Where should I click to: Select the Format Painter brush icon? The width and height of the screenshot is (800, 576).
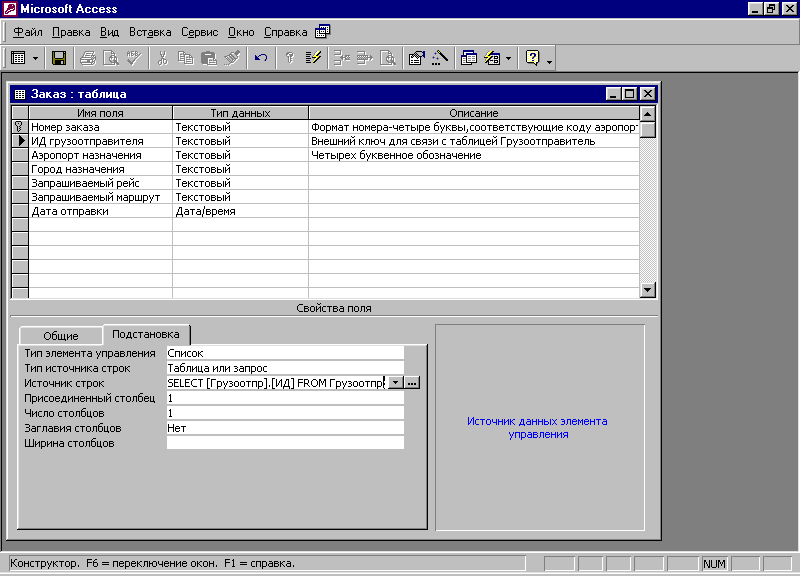click(232, 58)
